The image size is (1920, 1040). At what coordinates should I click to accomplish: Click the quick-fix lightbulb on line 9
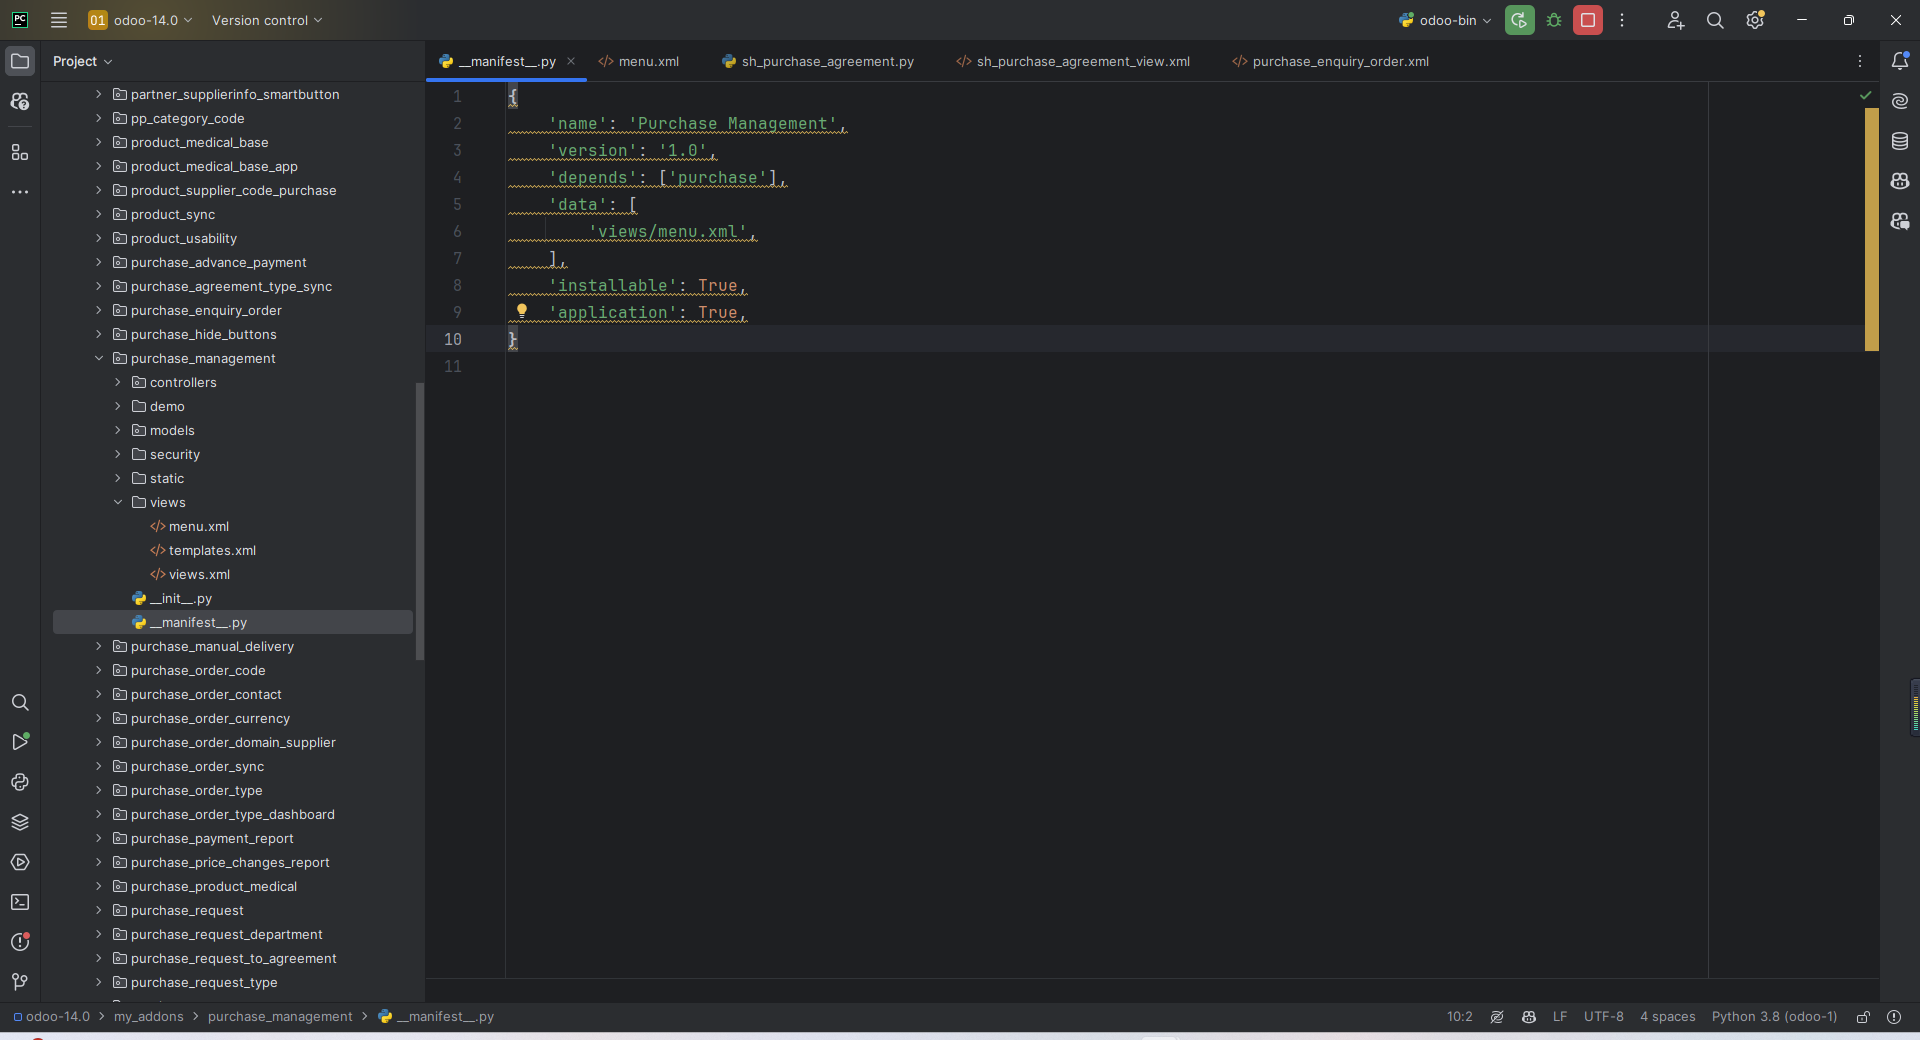[x=522, y=311]
